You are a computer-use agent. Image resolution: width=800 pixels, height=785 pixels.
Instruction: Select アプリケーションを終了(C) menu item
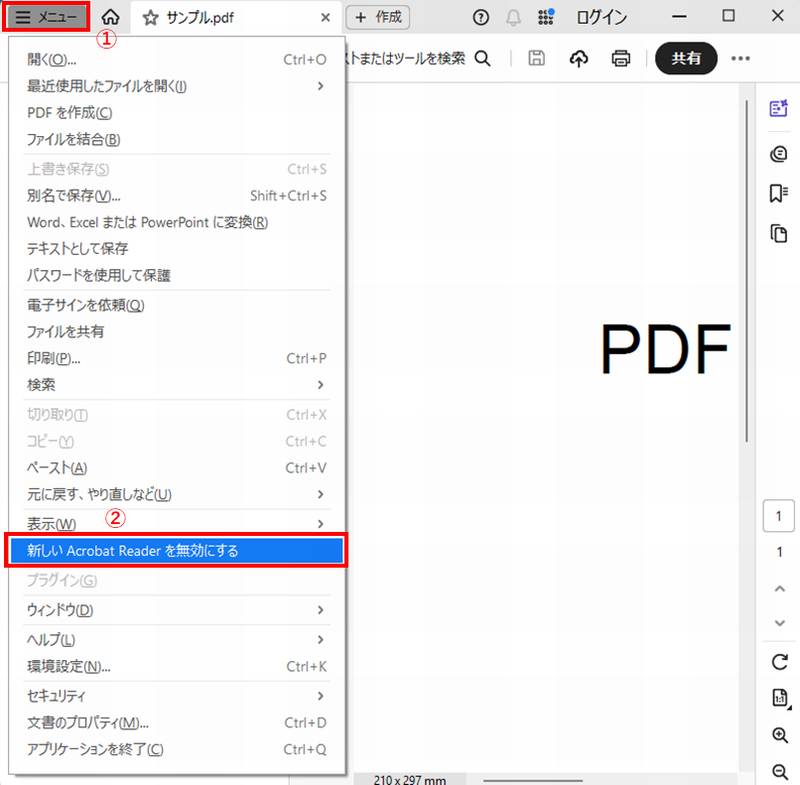[x=177, y=749]
